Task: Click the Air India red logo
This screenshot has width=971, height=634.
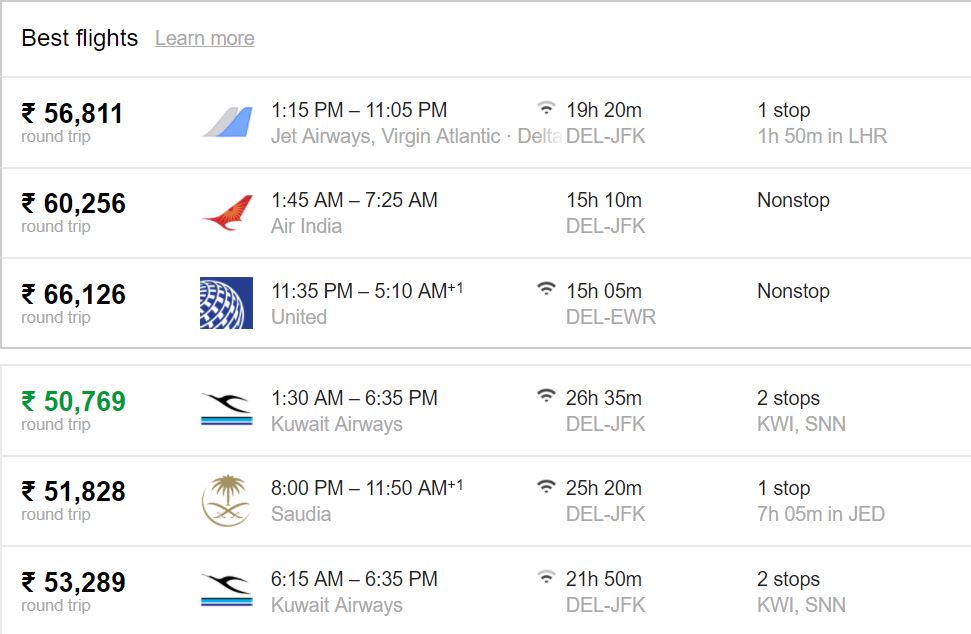Action: pos(227,212)
